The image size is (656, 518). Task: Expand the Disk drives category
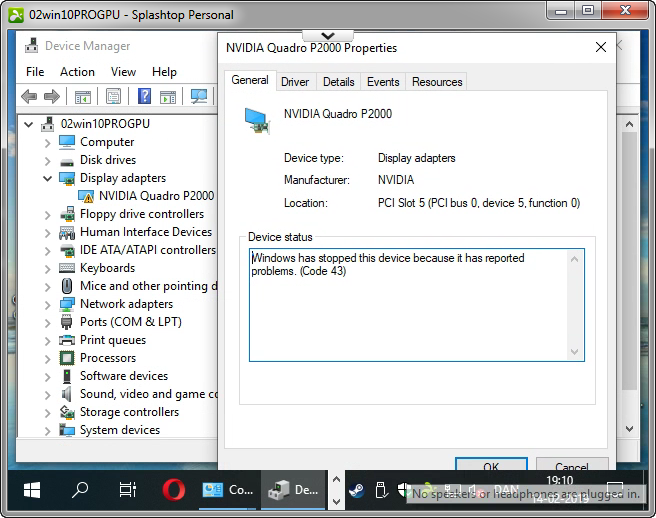pos(47,161)
